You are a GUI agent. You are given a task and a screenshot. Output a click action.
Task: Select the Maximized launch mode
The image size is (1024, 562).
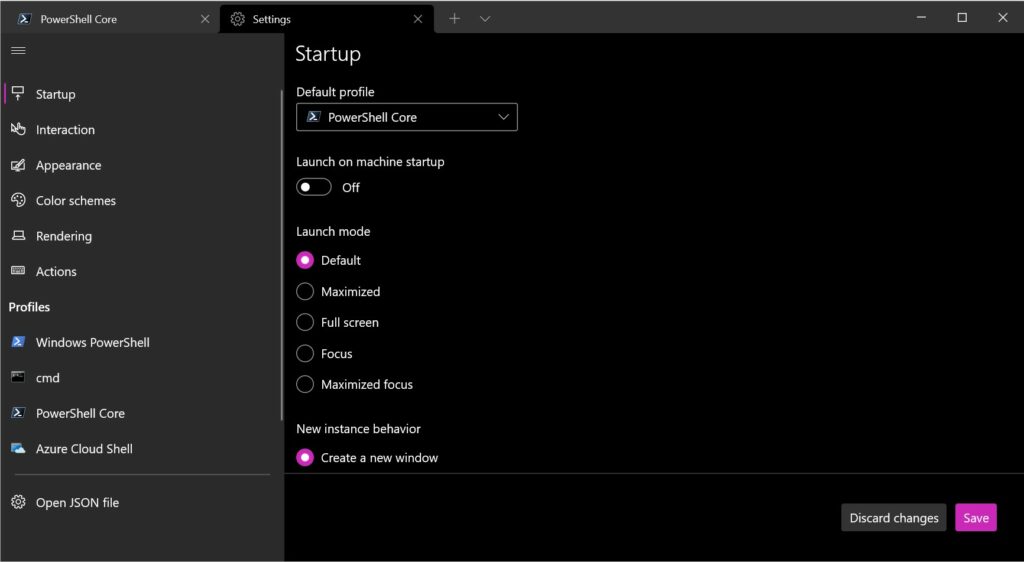(305, 292)
